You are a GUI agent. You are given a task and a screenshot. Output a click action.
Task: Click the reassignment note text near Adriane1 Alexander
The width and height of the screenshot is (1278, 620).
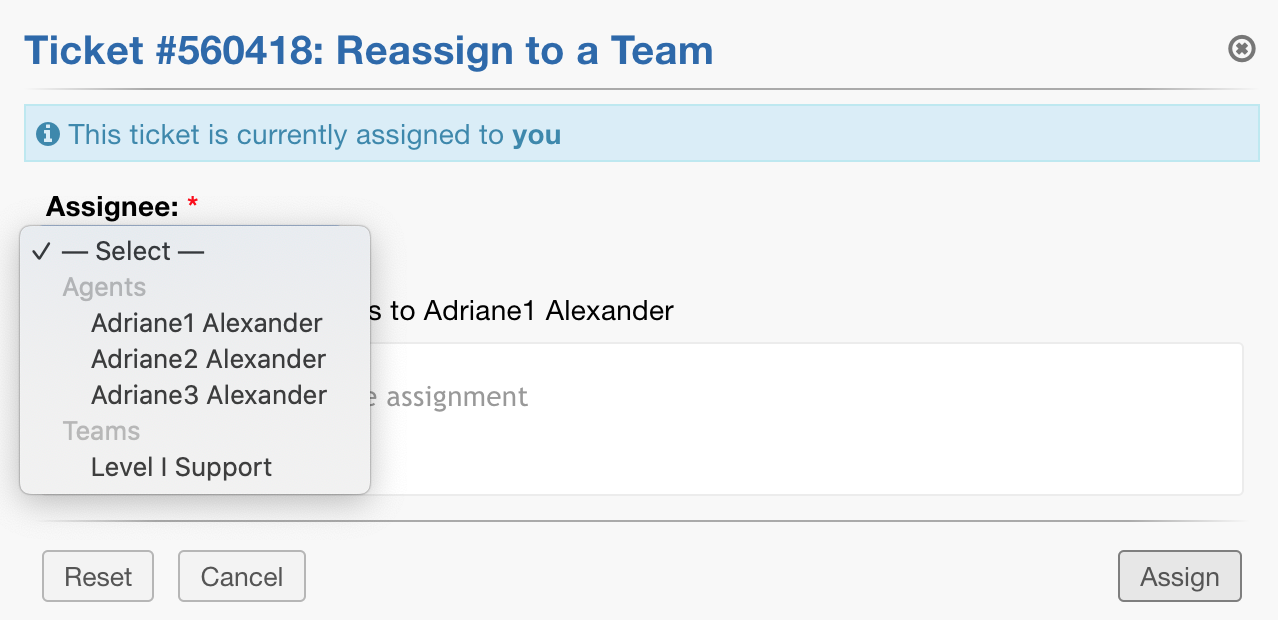point(520,310)
